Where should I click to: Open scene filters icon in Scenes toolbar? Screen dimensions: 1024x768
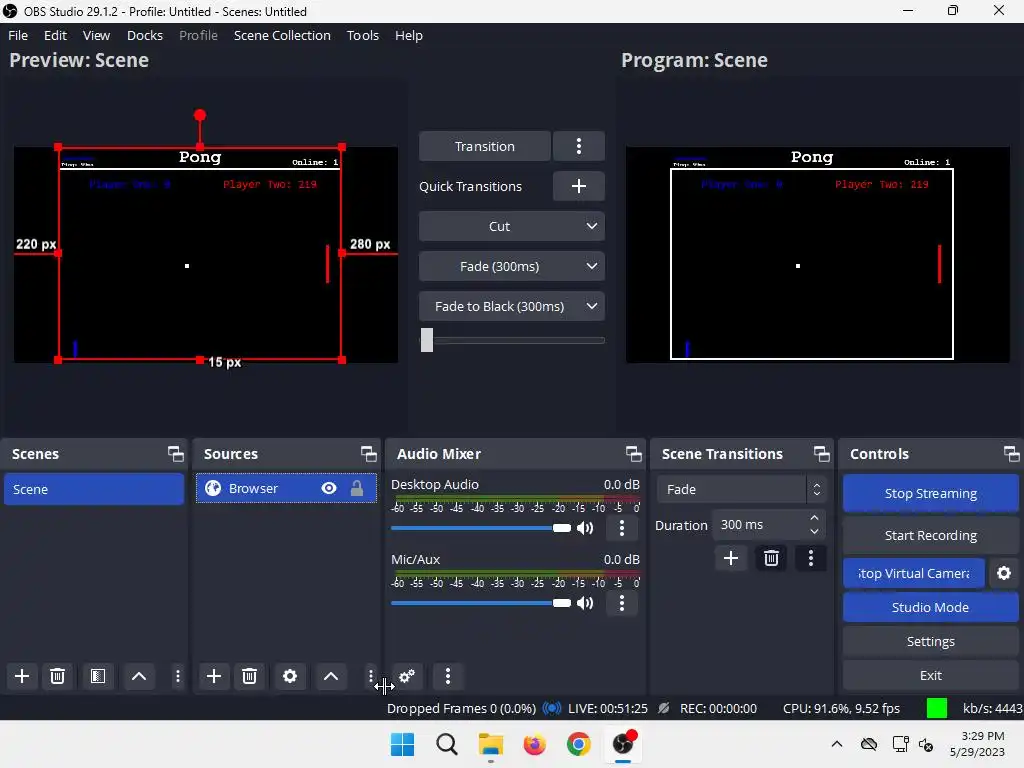coord(98,676)
